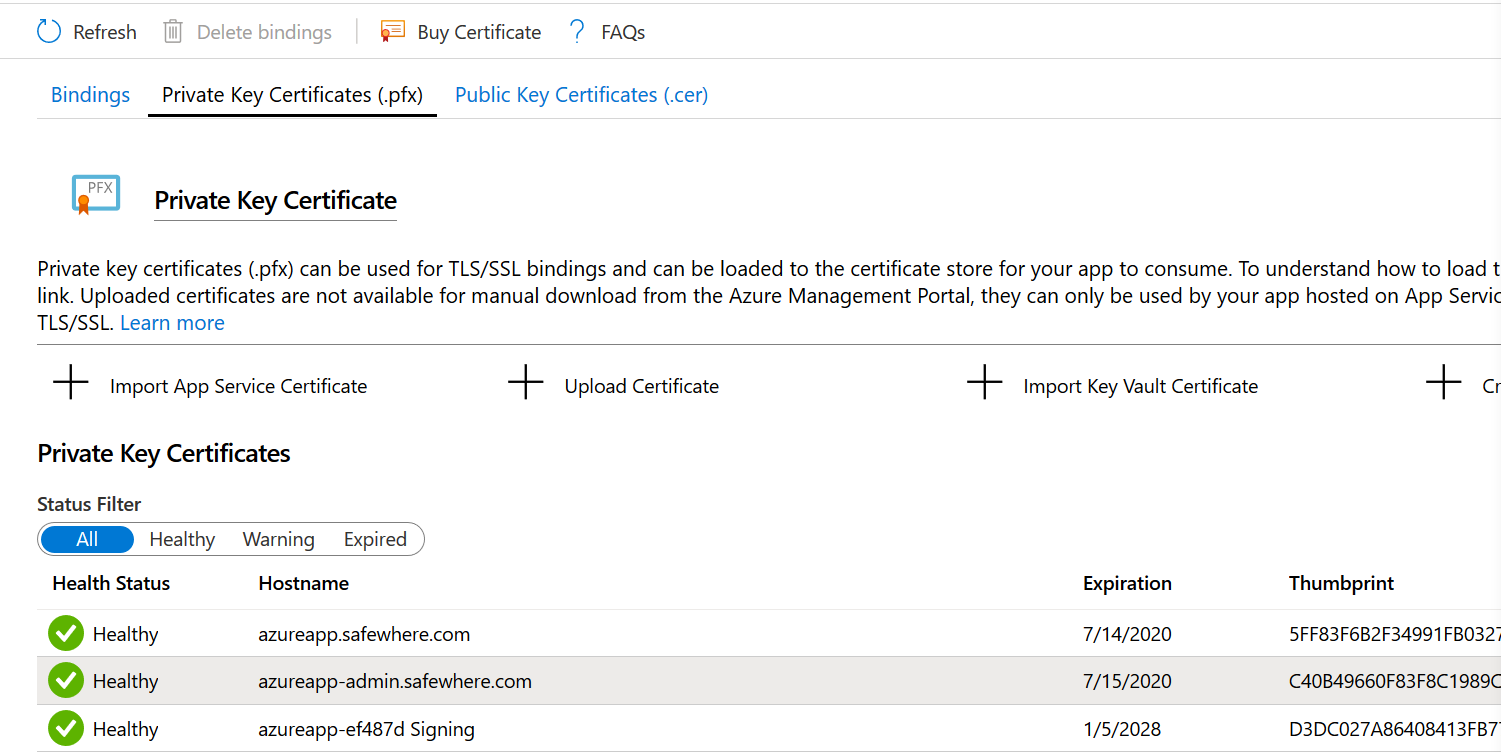Open Public Key Certificates (.cer) tab

581,95
